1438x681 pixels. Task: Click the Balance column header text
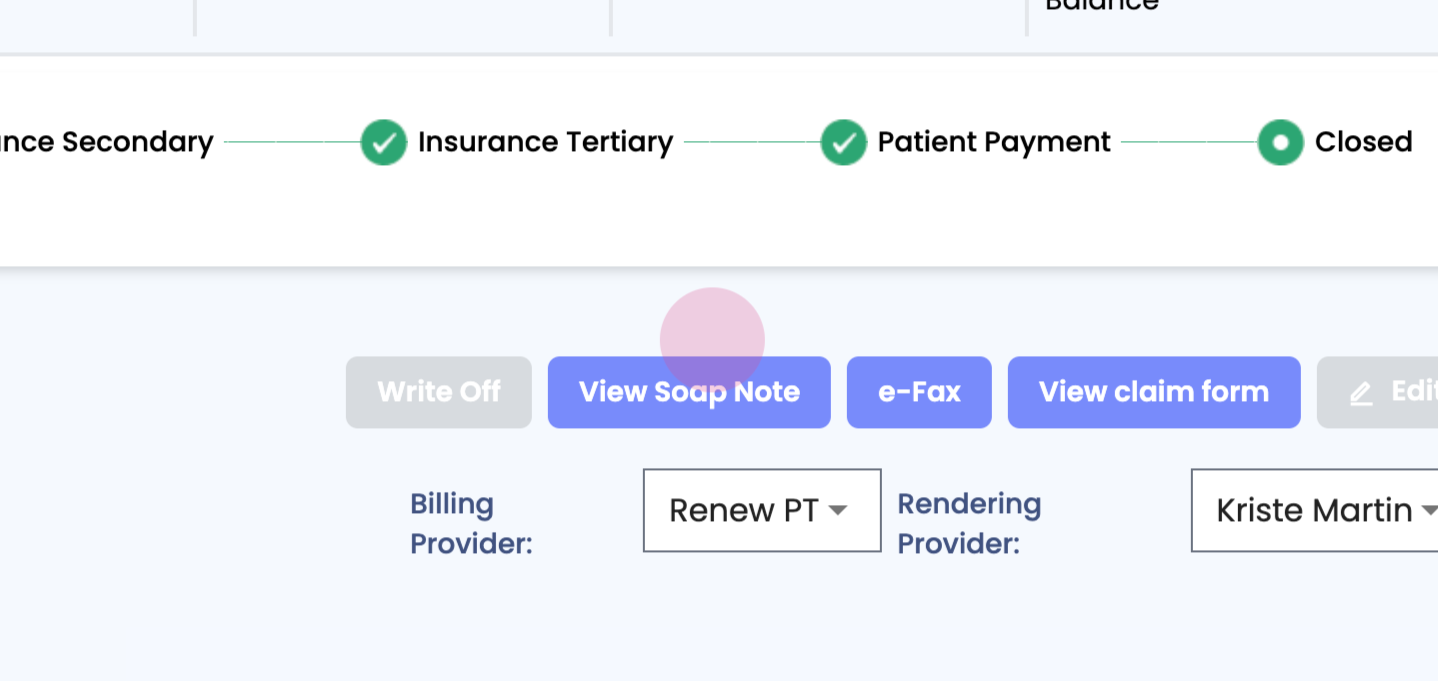pos(1101,5)
